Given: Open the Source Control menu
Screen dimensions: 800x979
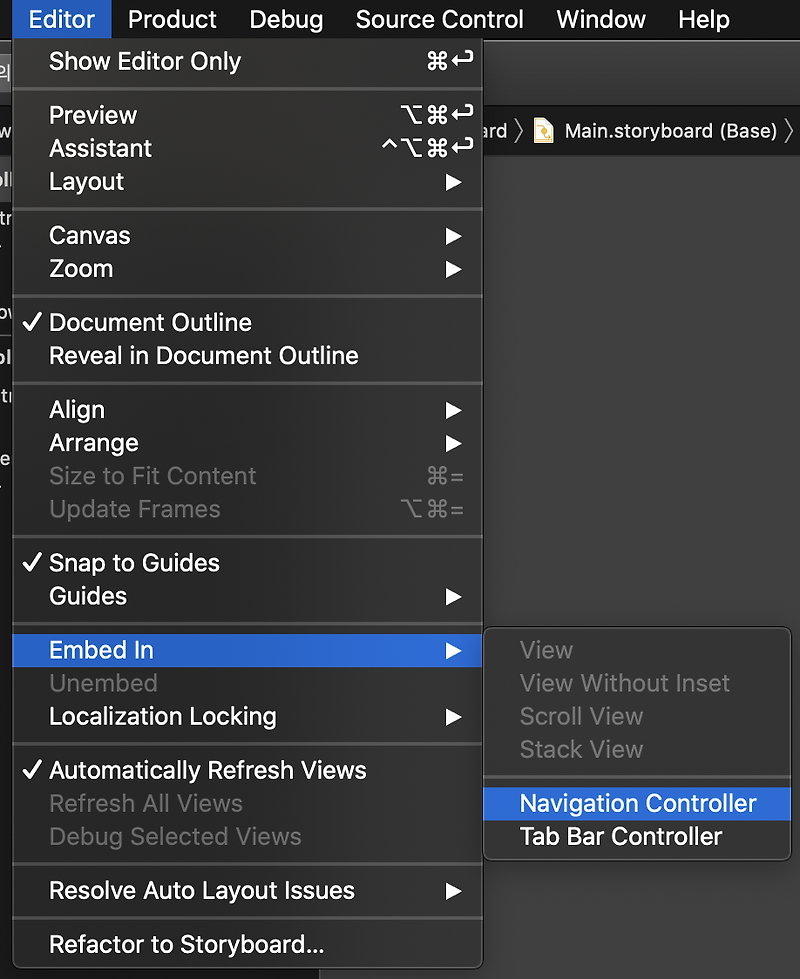Looking at the screenshot, I should (x=440, y=19).
